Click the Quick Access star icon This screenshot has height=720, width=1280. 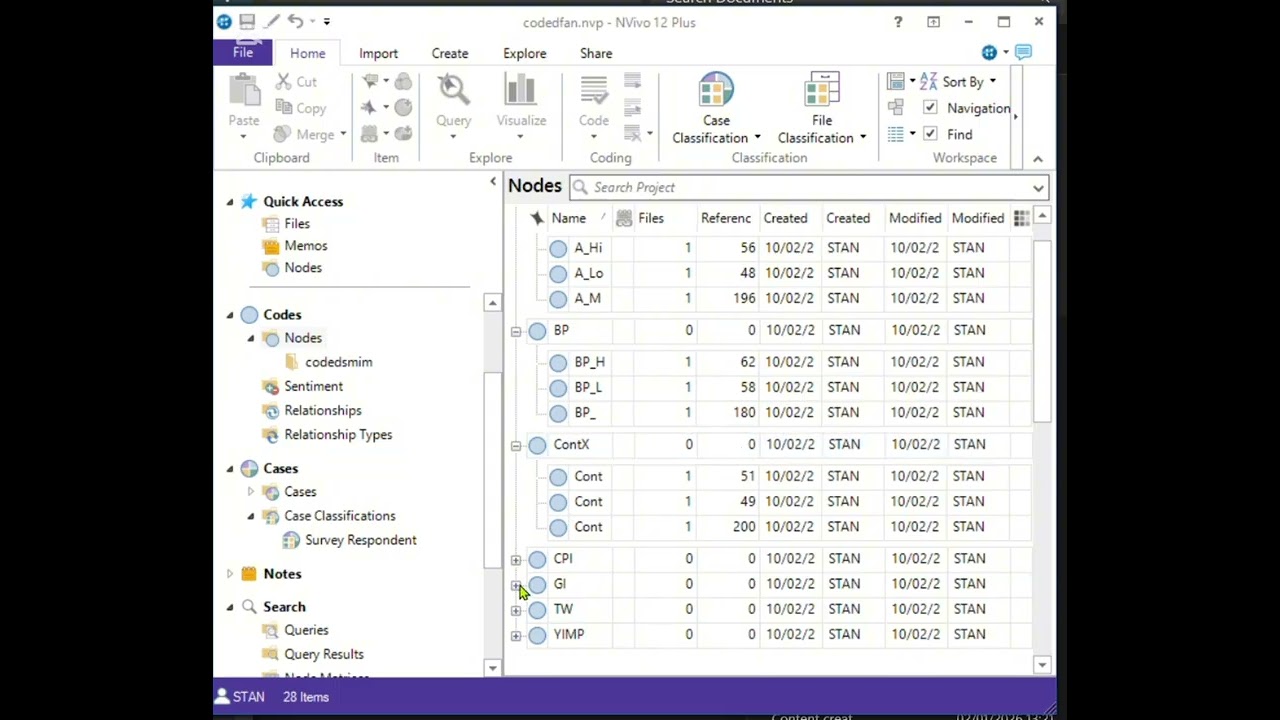pos(249,202)
